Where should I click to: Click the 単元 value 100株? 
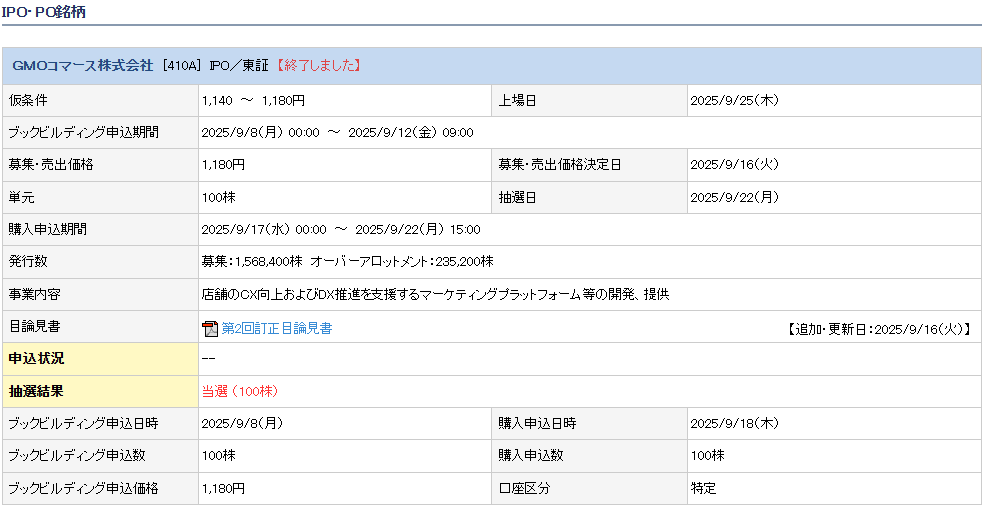pyautogui.click(x=218, y=197)
